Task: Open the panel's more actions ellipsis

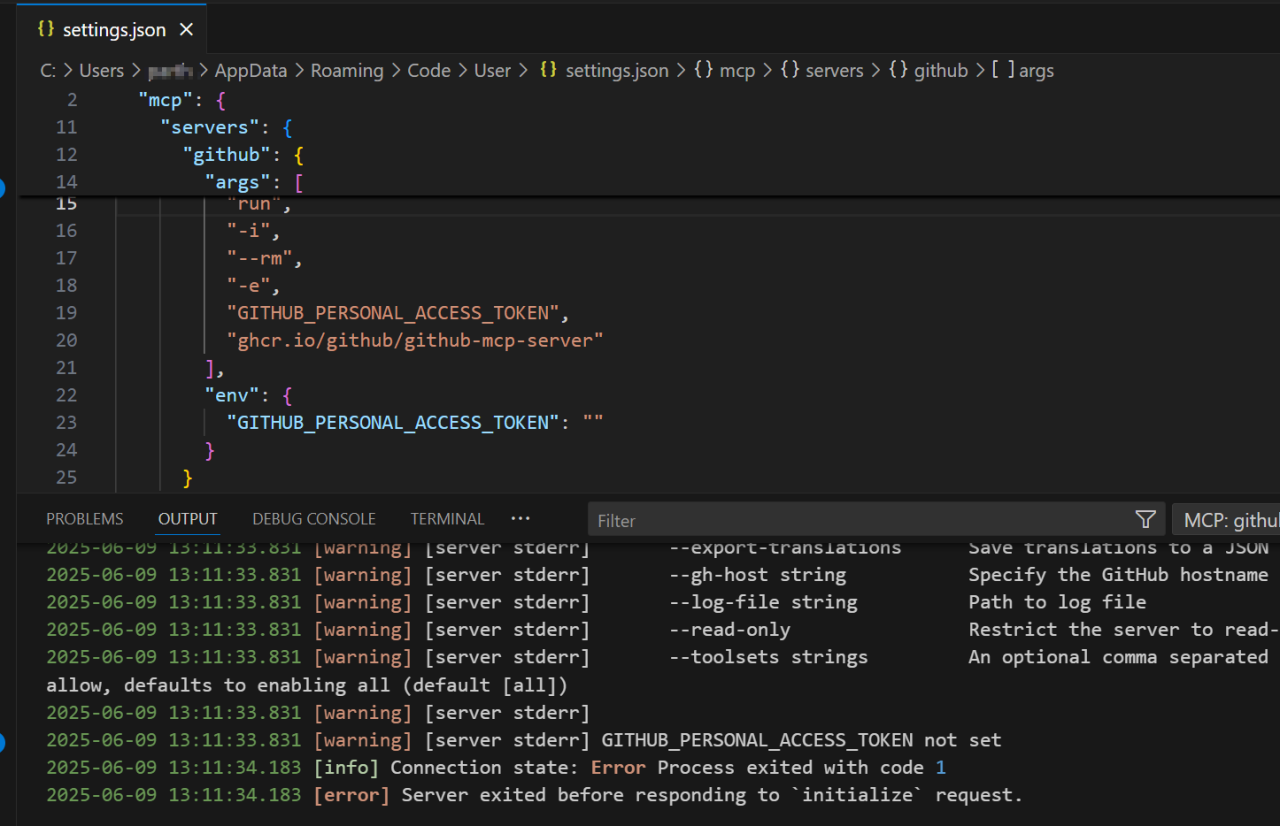Action: pos(520,518)
